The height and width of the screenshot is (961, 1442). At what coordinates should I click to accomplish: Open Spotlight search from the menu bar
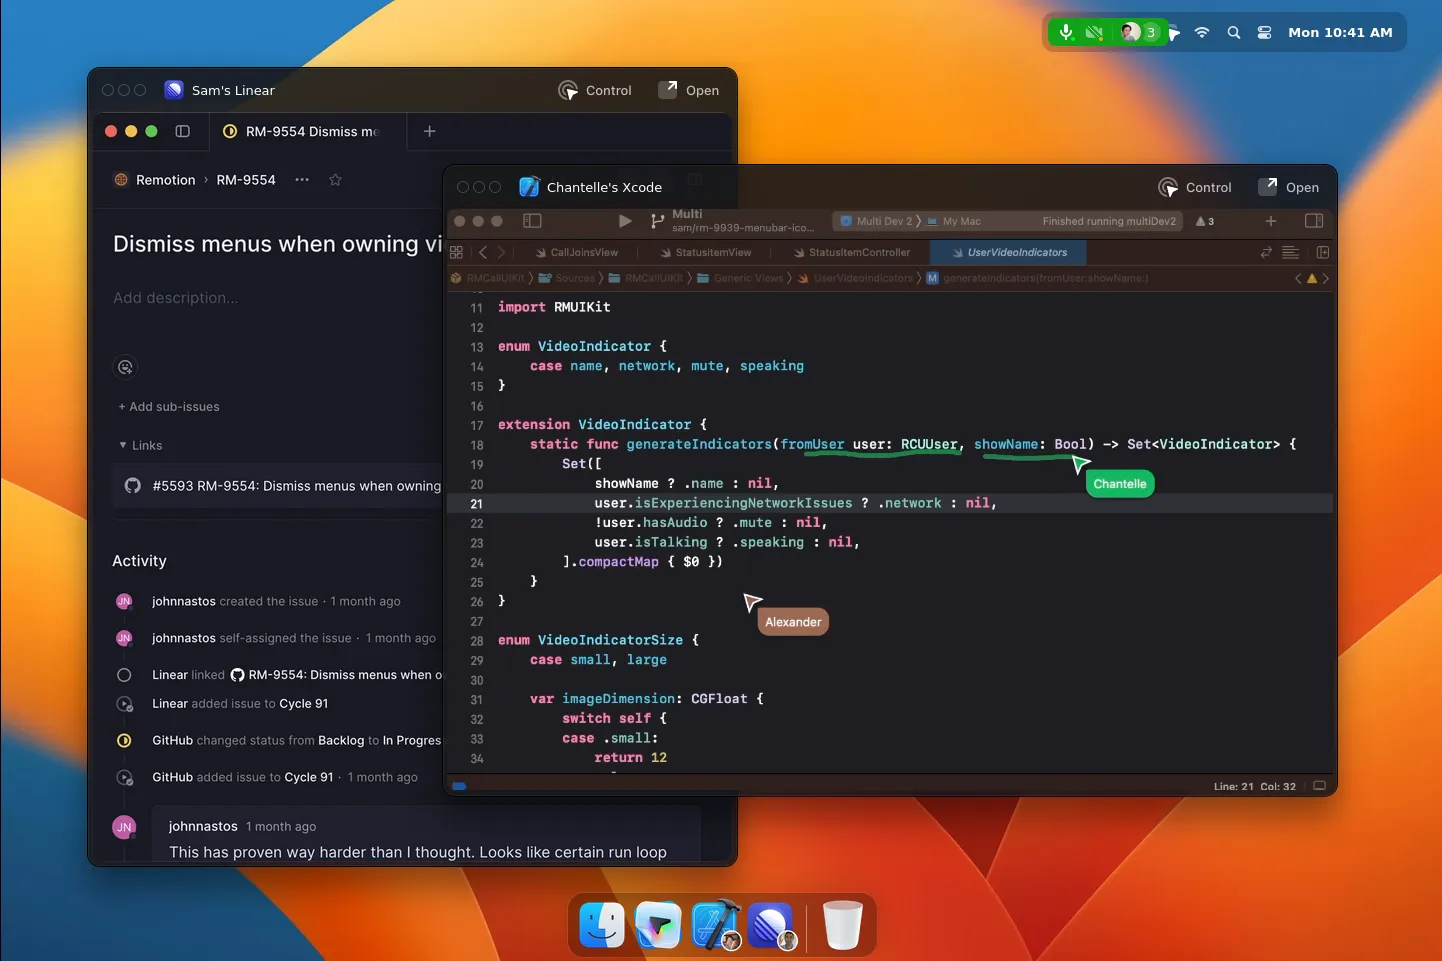click(1233, 32)
